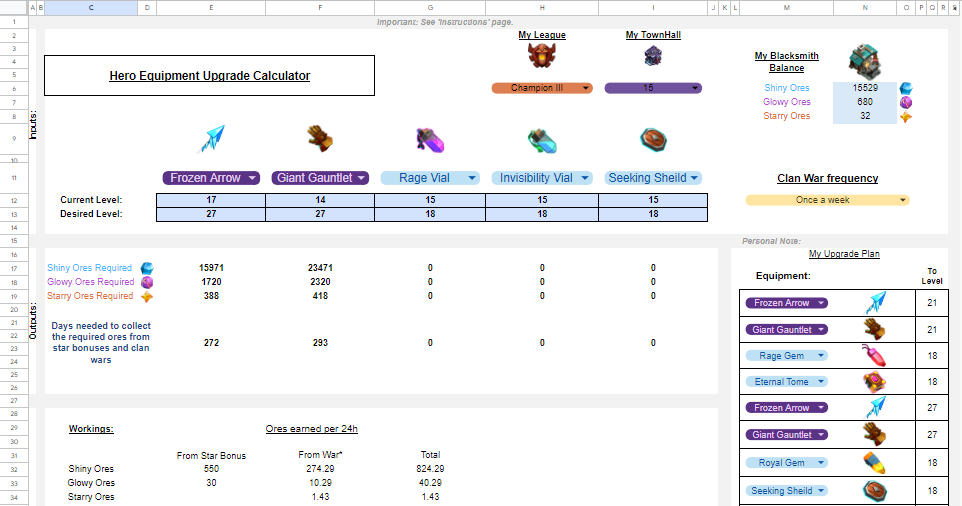Click the Seeking Sheild equipment image above its dropdown

(x=653, y=139)
